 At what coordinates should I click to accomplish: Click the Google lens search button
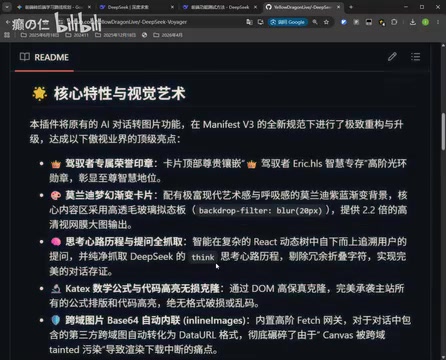pyautogui.click(x=287, y=22)
